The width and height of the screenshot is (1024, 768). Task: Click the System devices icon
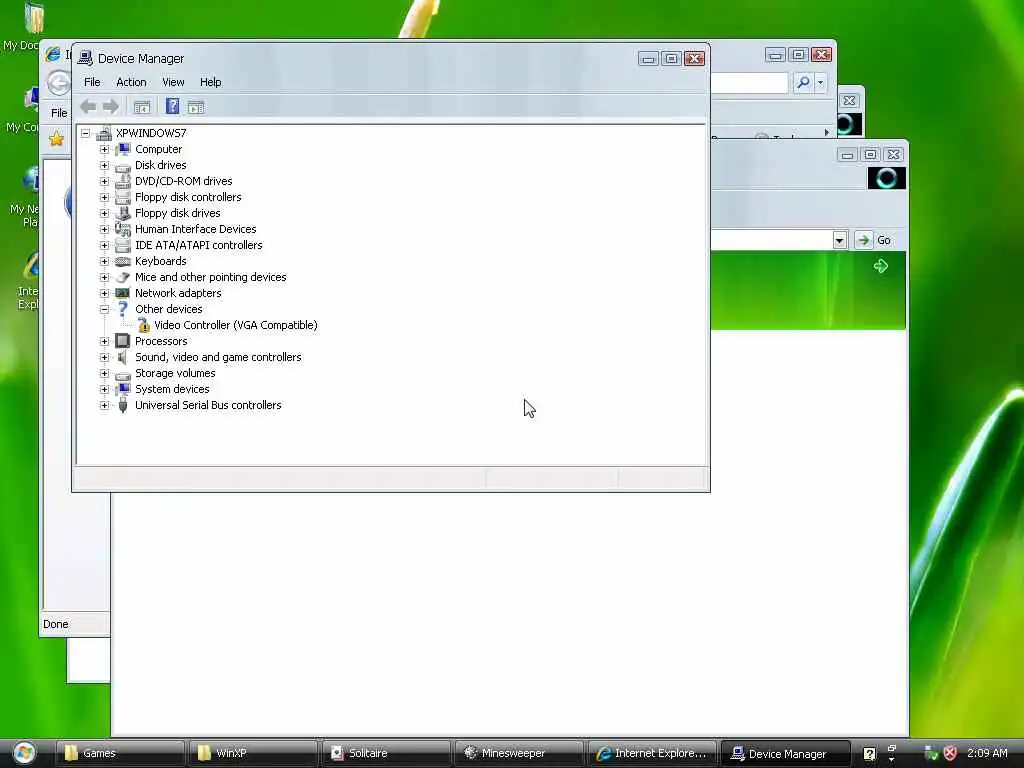click(x=123, y=389)
